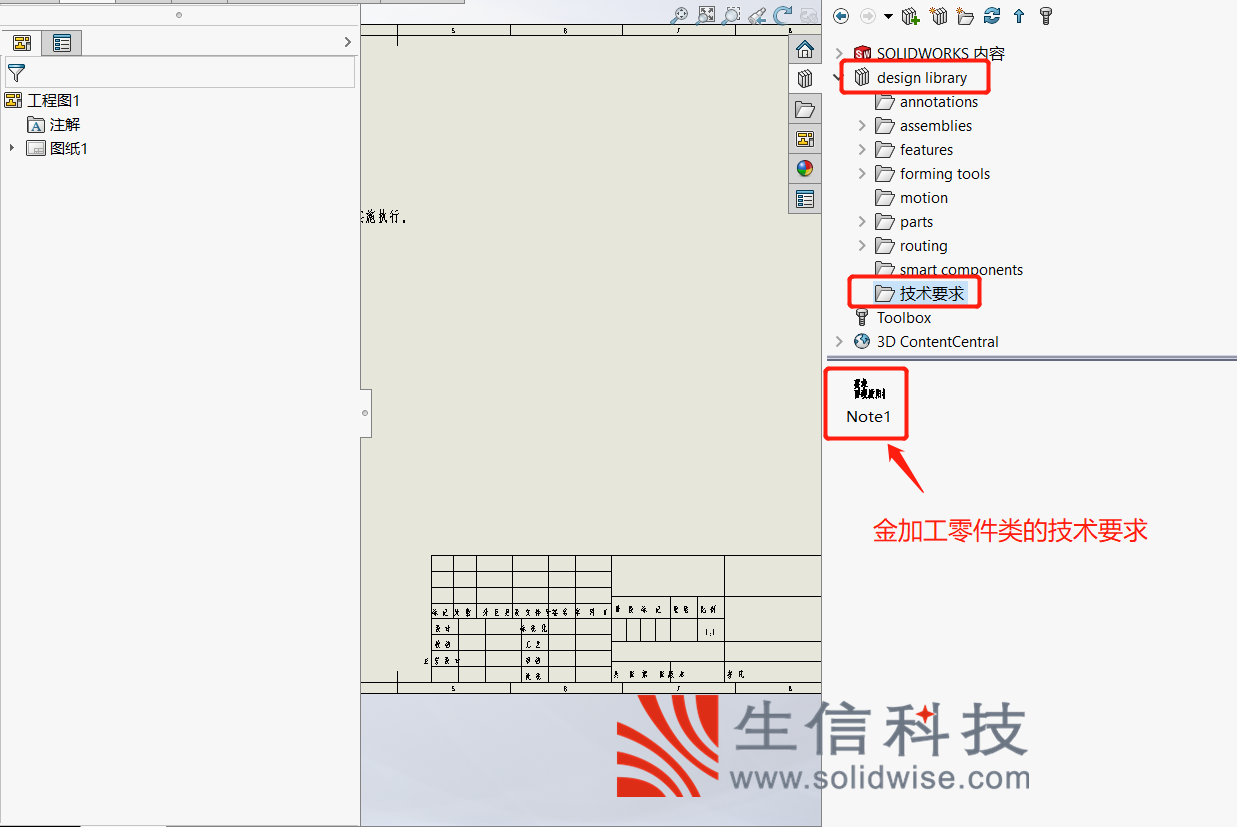Switch to the PropertyManager tab
Screen dimensions: 1237x827
point(62,43)
